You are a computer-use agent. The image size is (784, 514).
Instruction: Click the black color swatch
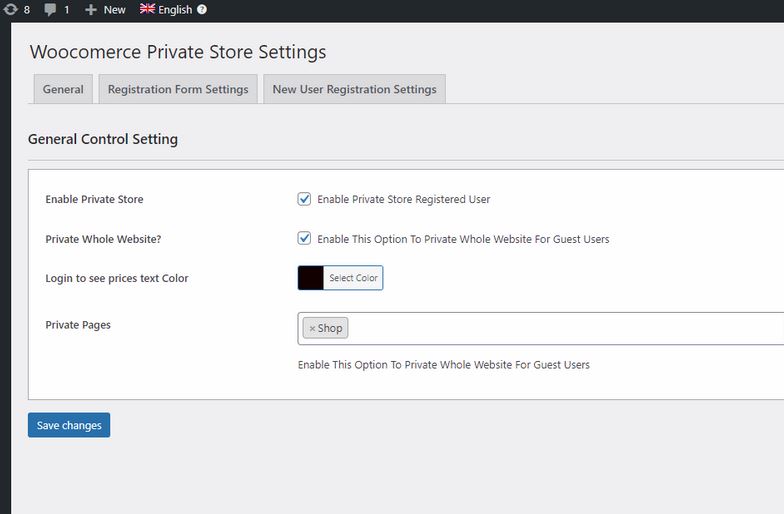[x=310, y=278]
